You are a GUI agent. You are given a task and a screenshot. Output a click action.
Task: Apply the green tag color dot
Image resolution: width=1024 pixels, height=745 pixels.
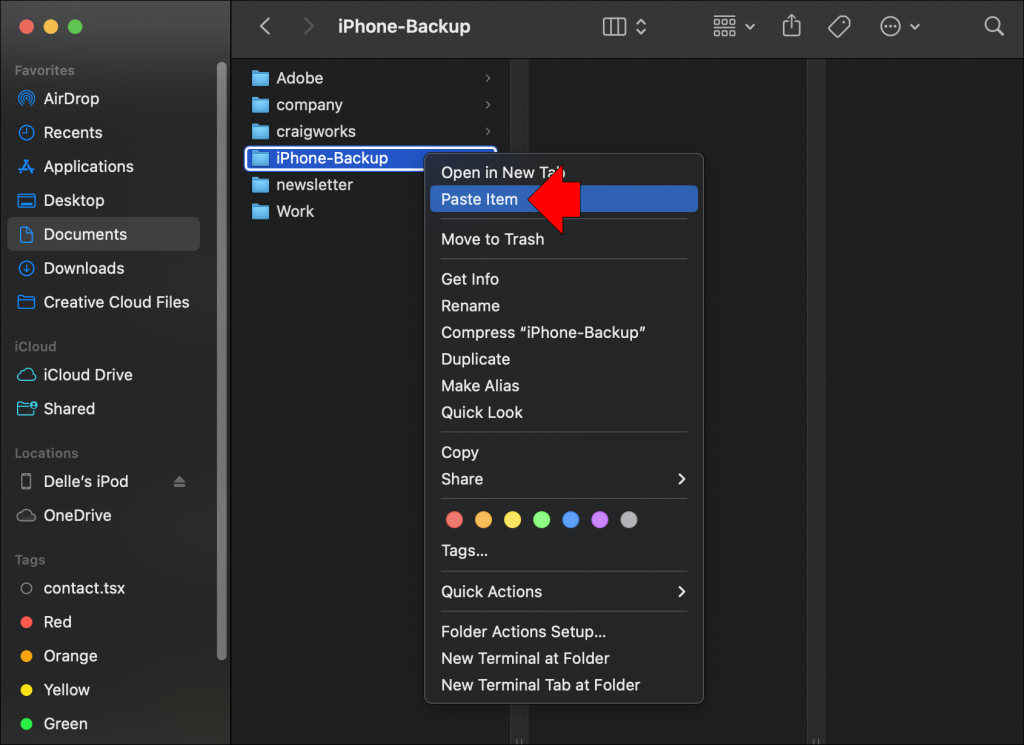pyautogui.click(x=541, y=520)
